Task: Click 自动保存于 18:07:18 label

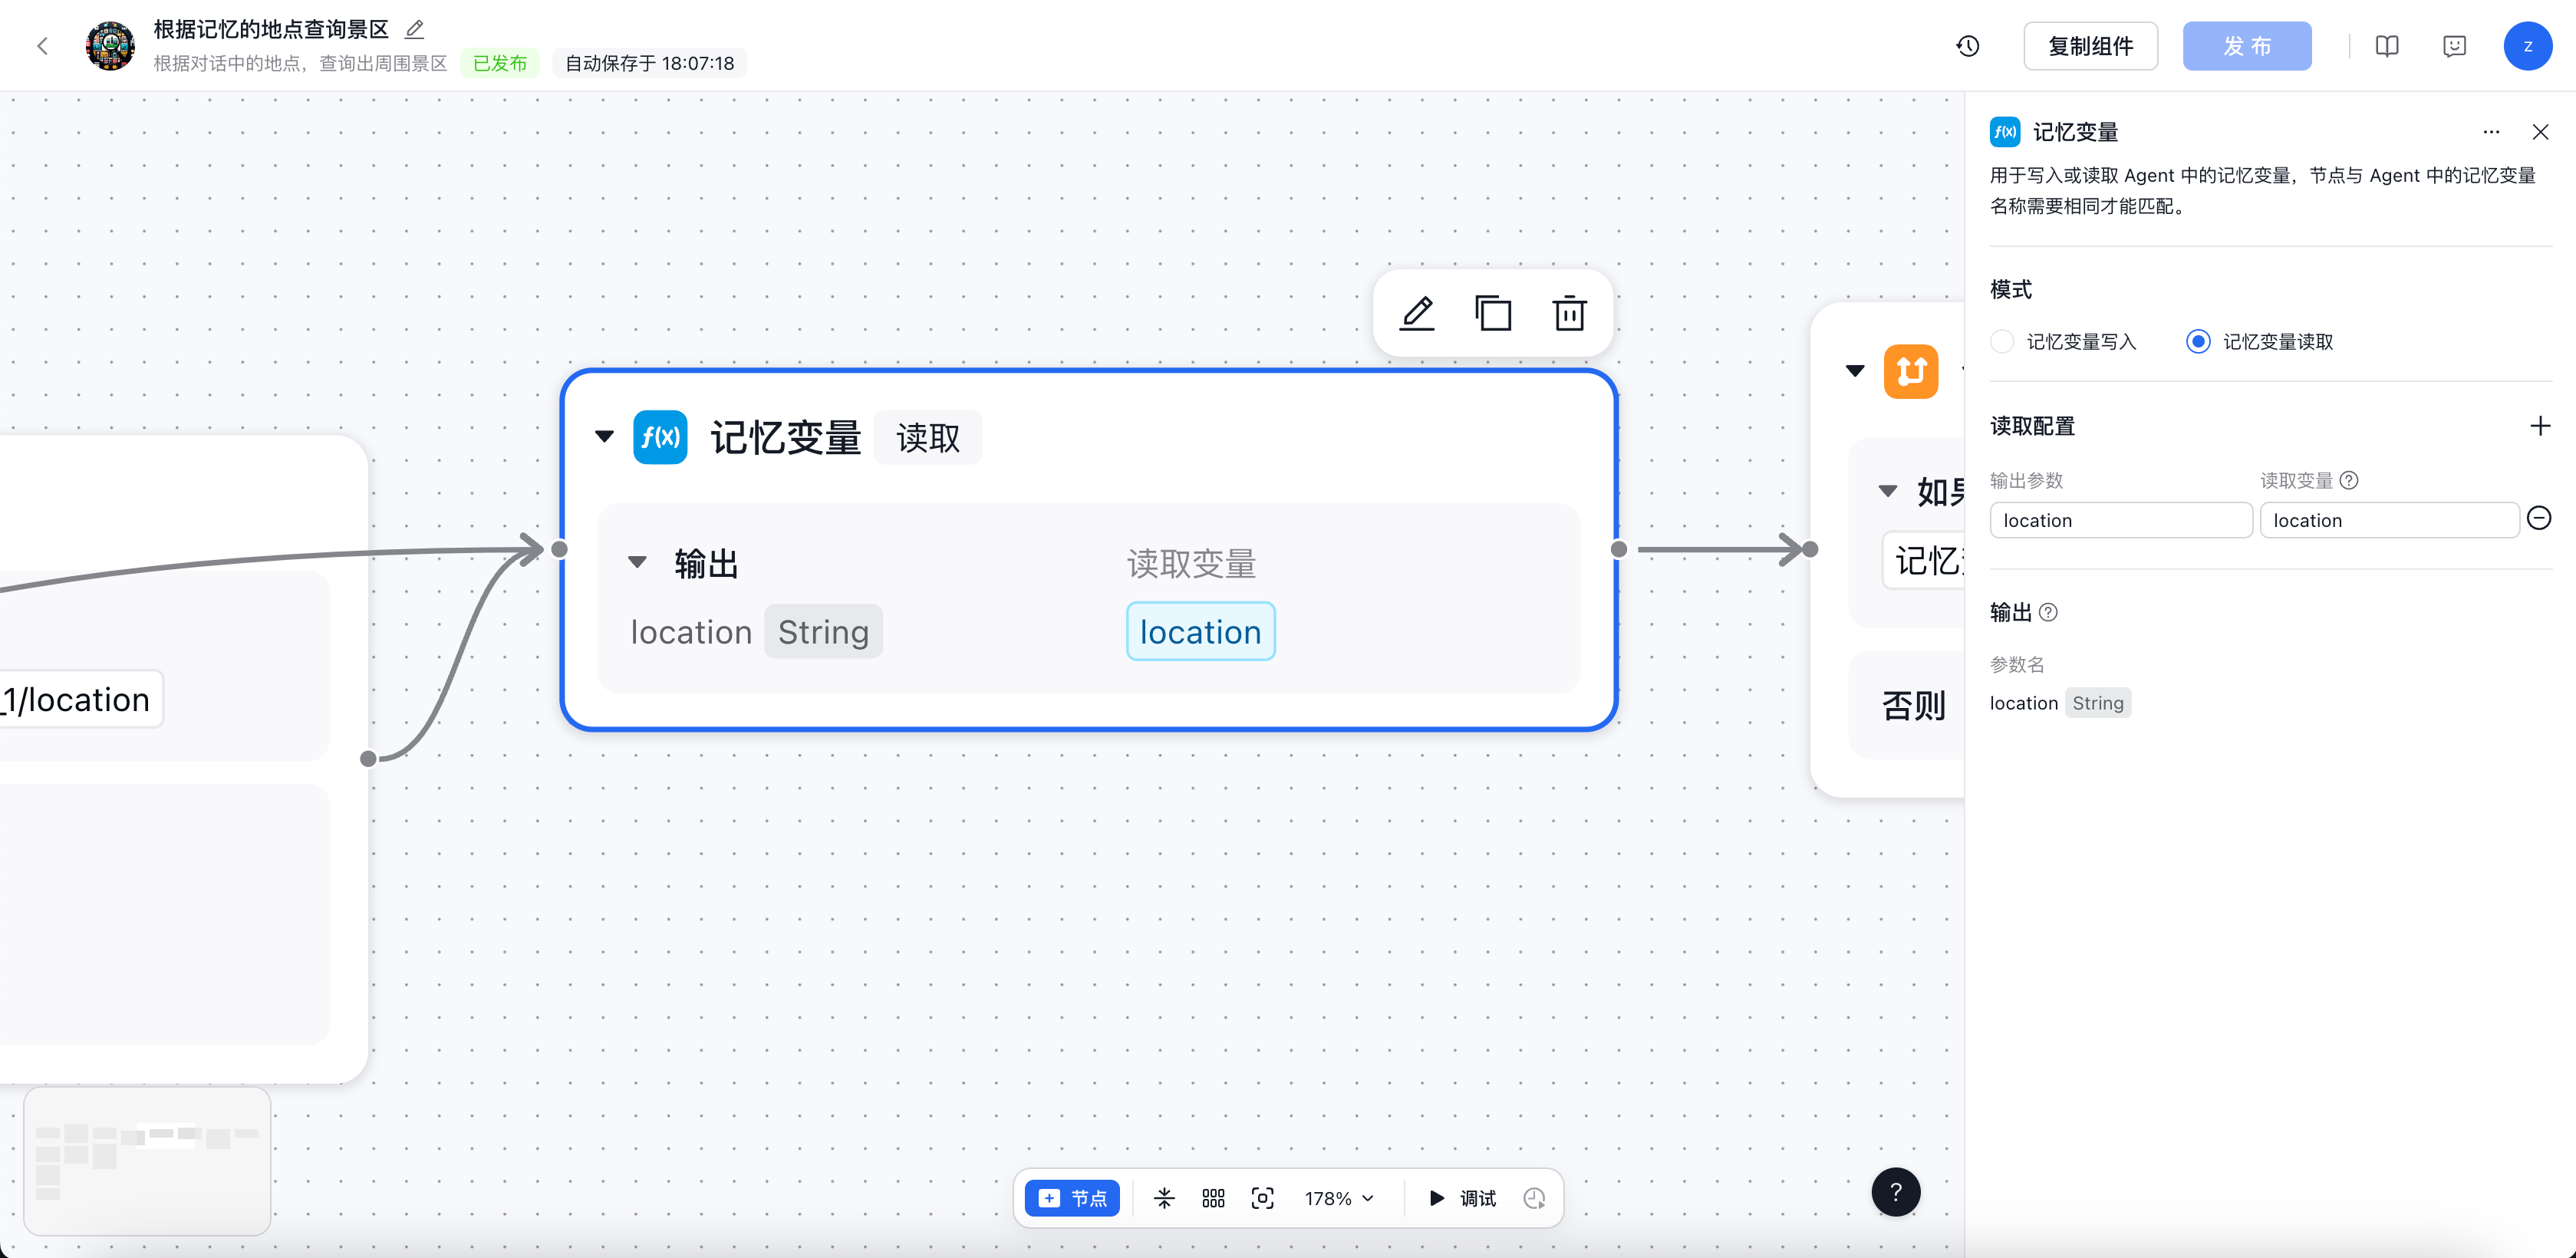Action: [x=649, y=63]
